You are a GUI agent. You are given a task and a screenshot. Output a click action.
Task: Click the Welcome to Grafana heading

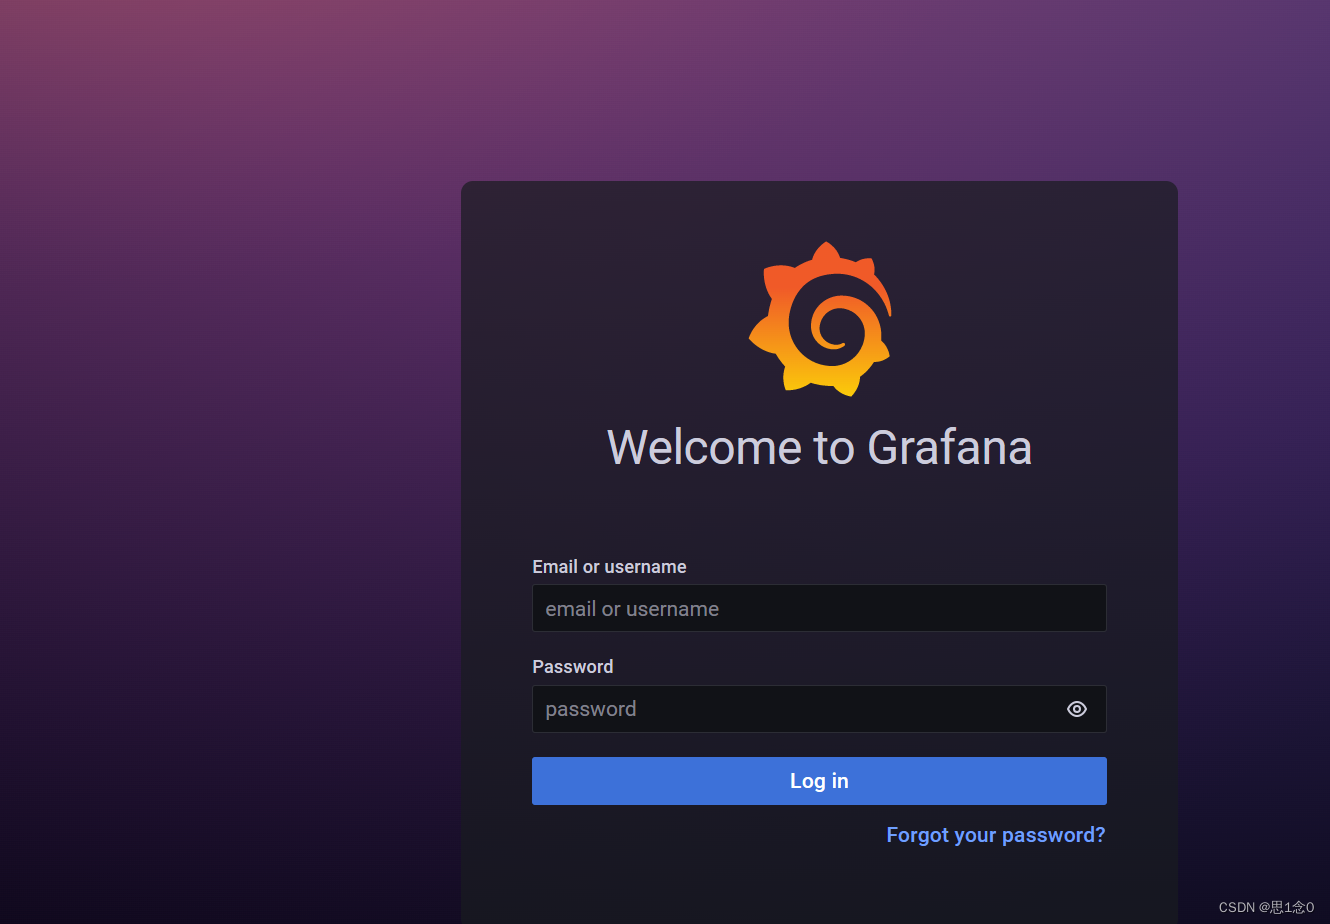[820, 447]
